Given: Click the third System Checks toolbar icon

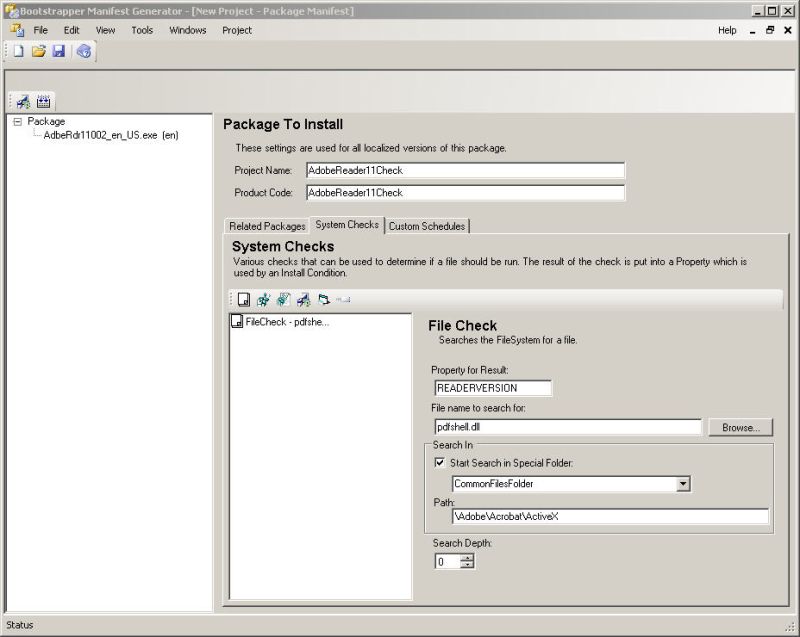Looking at the screenshot, I should coord(284,299).
